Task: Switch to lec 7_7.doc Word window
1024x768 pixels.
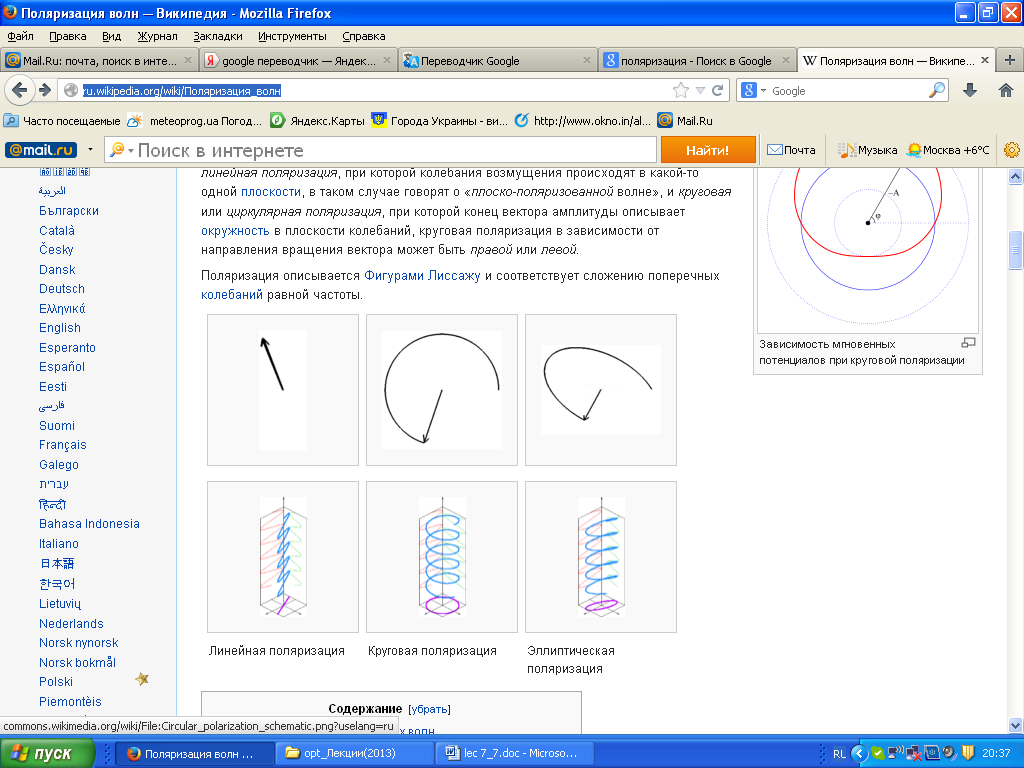Action: pyautogui.click(x=513, y=753)
